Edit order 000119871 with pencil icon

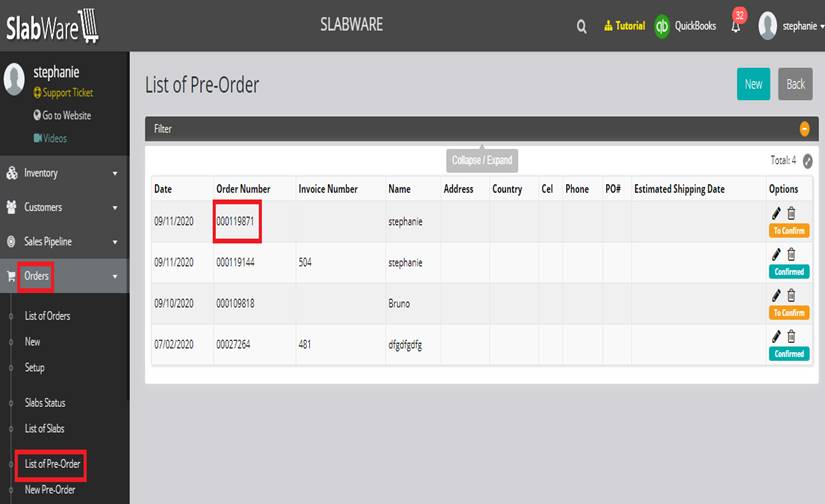pyautogui.click(x=776, y=213)
